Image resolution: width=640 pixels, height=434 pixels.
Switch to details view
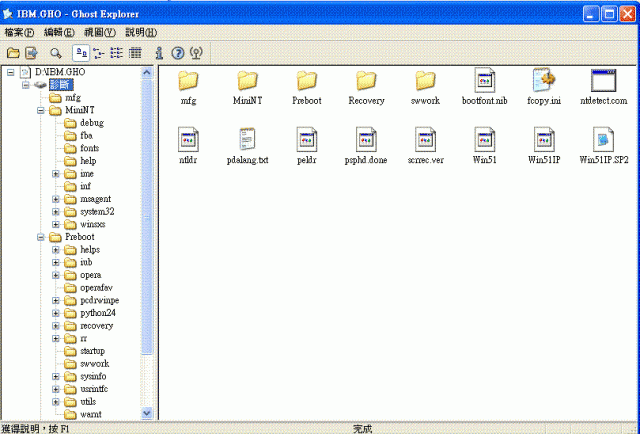(135, 53)
